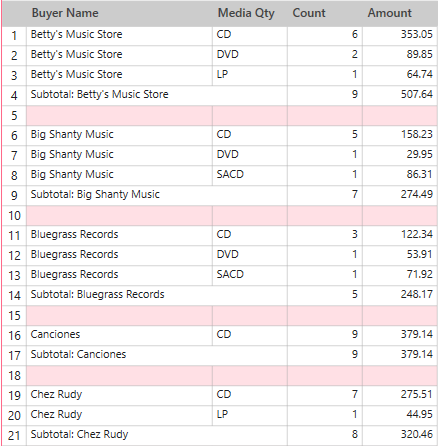Select row header number 5
Screen dimensions: 438x446
[14, 116]
